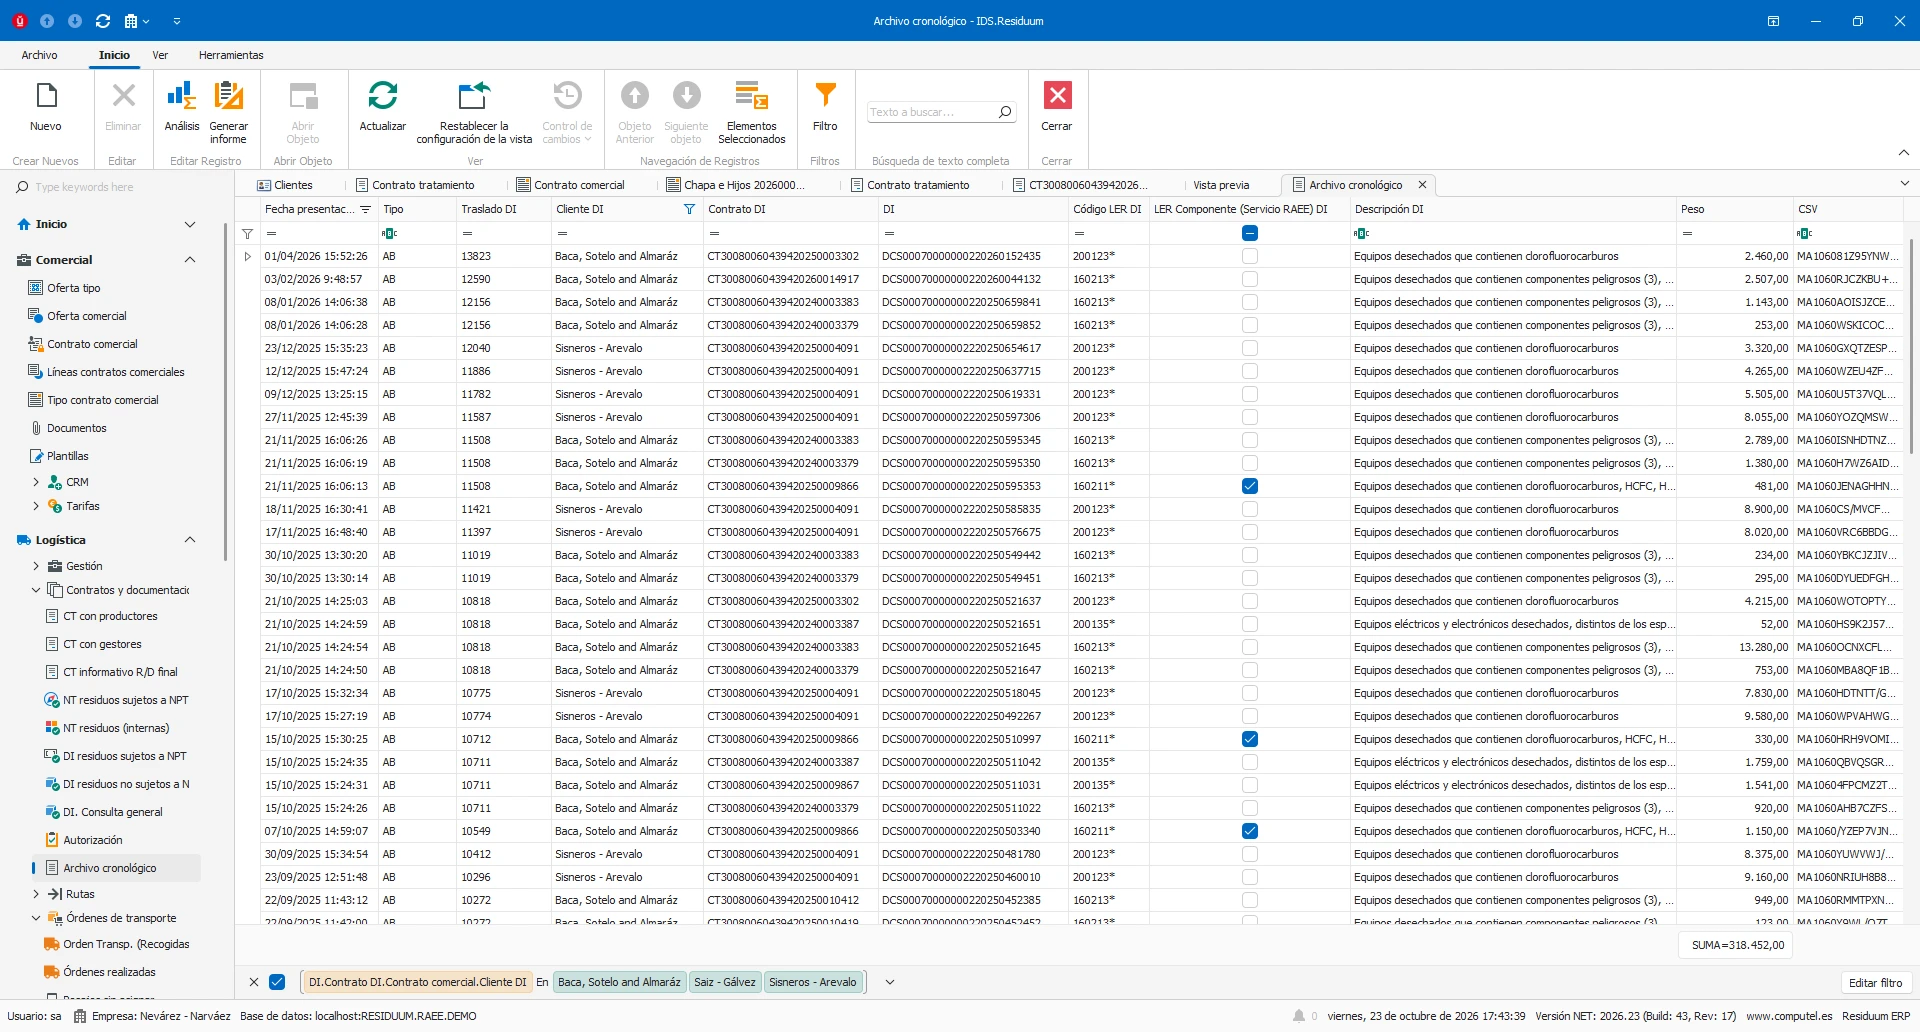Open the Herramientas ribbon tab
Viewport: 1920px width, 1032px height.
pyautogui.click(x=231, y=55)
